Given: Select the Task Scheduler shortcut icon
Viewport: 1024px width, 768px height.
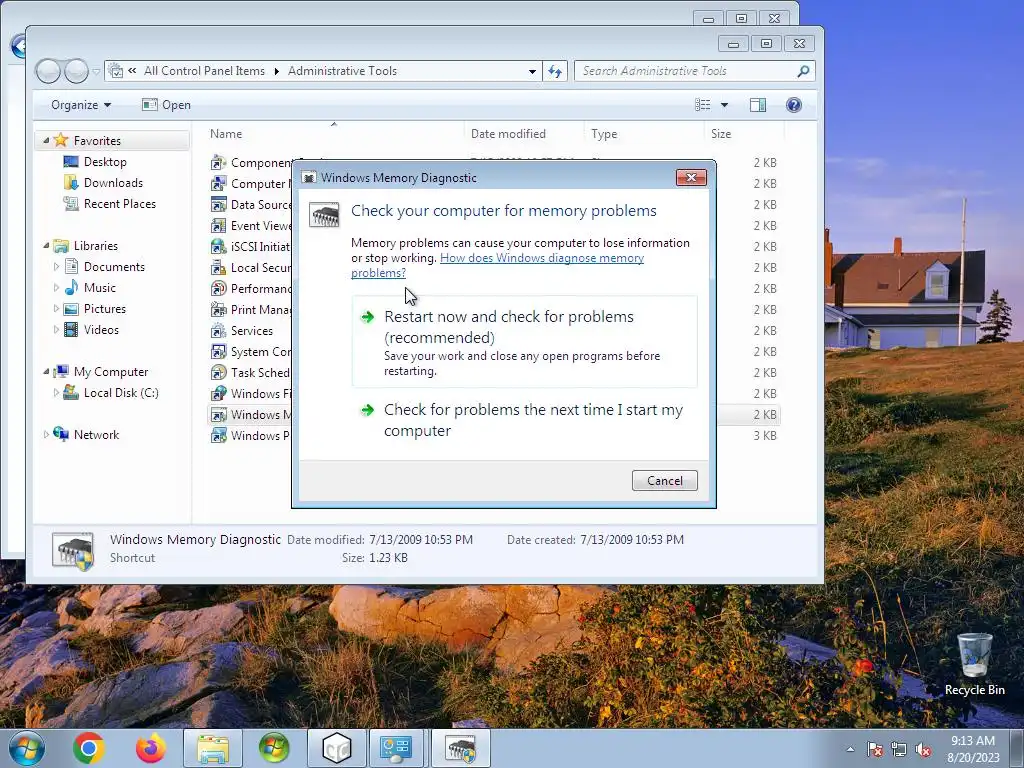Looking at the screenshot, I should 218,372.
